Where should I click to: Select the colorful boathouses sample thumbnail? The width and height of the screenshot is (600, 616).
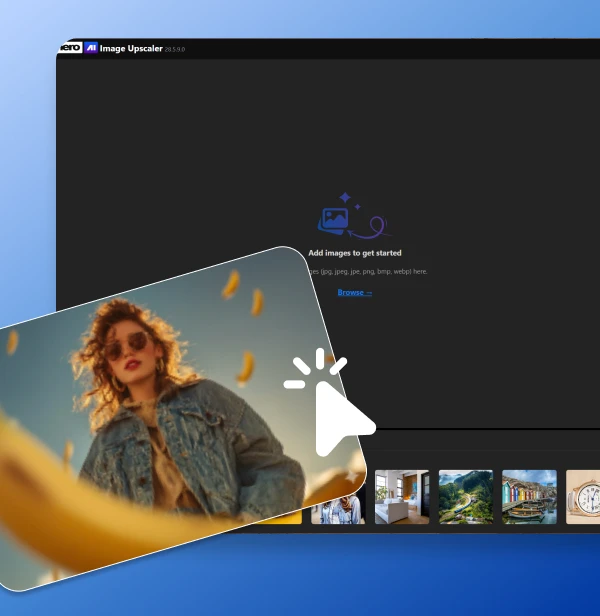(529, 497)
